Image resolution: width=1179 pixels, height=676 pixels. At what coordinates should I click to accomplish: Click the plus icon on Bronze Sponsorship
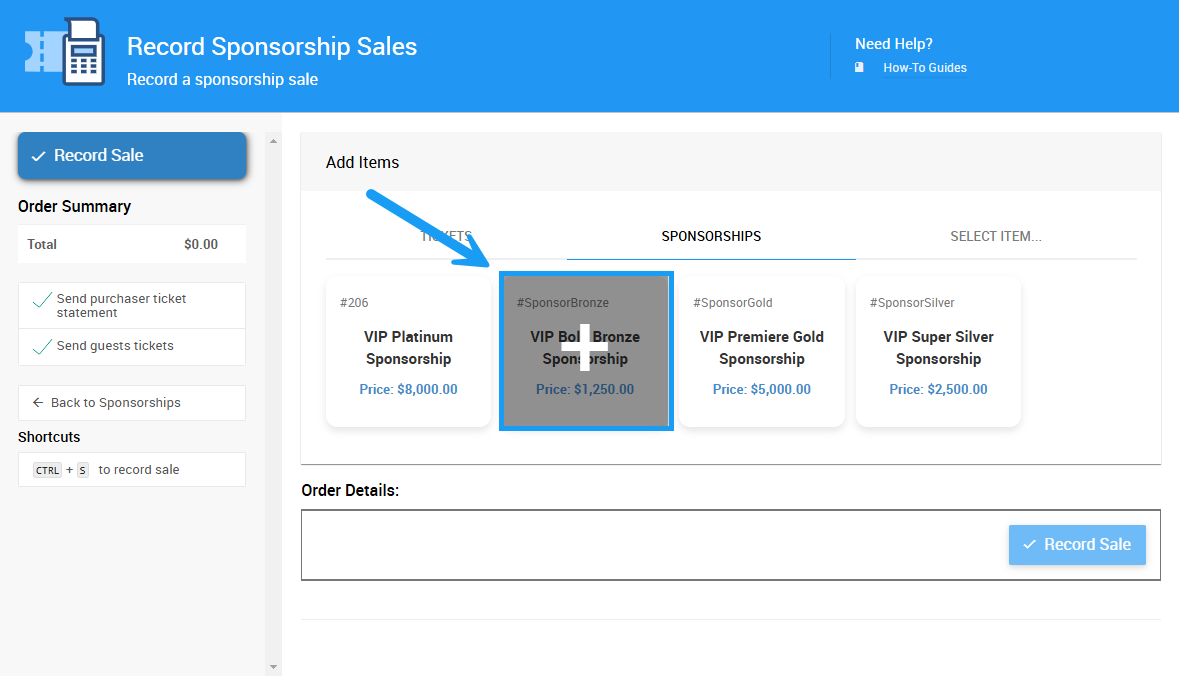click(x=585, y=348)
